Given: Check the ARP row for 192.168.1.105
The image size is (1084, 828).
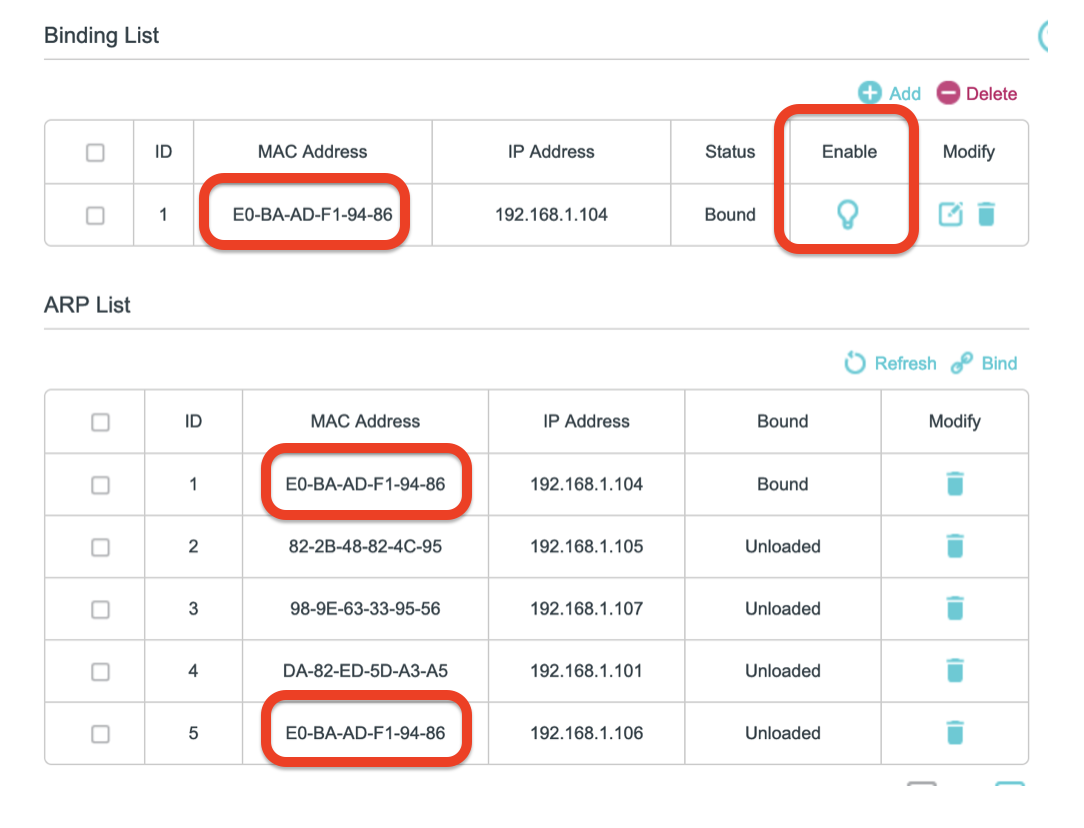Looking at the screenshot, I should coord(100,547).
